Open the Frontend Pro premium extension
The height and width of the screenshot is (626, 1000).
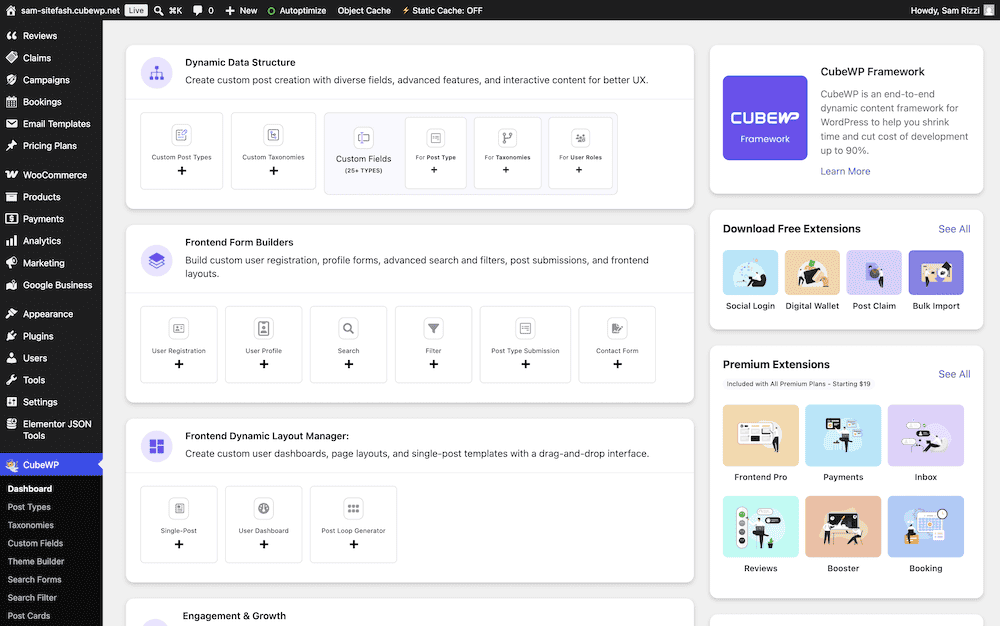tap(760, 435)
